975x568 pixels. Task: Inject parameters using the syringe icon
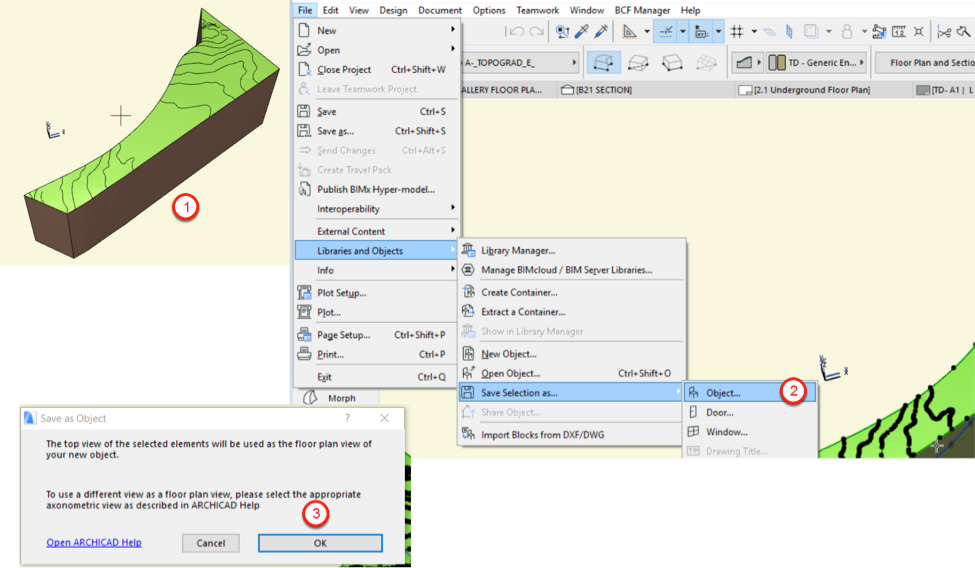[x=601, y=31]
